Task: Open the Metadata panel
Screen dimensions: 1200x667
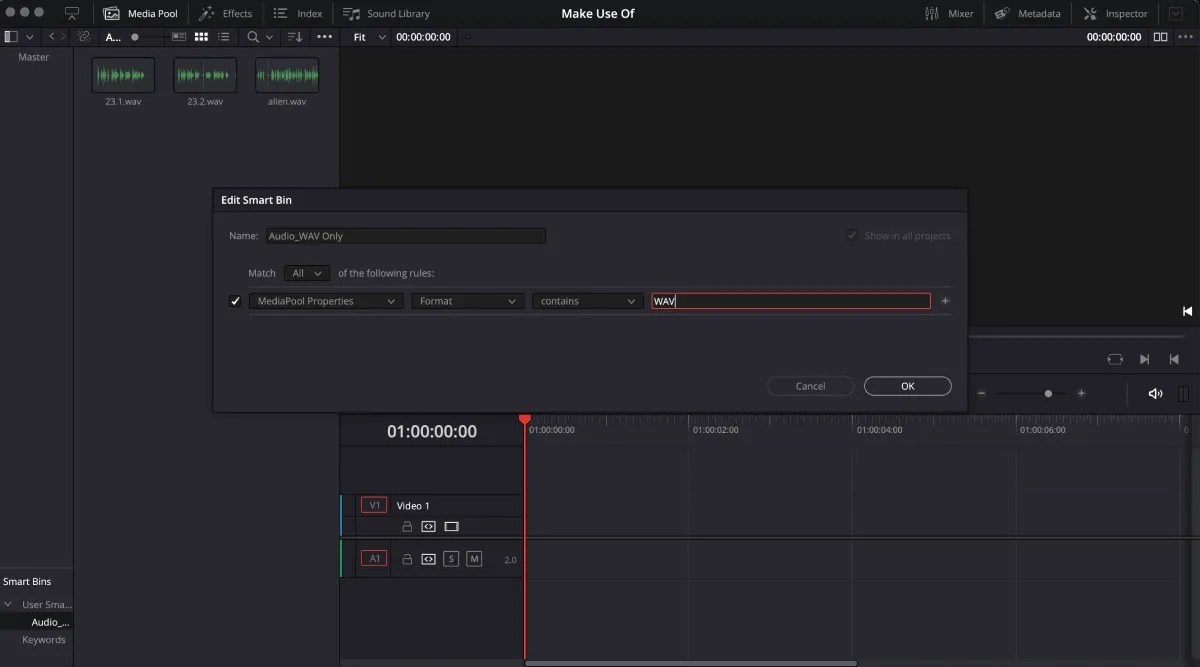Action: coord(1028,13)
